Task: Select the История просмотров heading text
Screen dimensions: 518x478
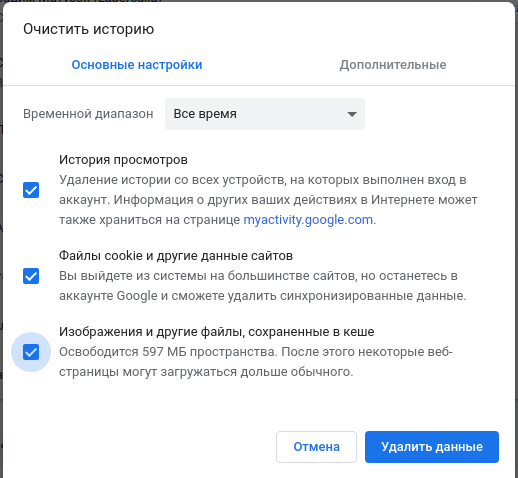Action: click(123, 160)
